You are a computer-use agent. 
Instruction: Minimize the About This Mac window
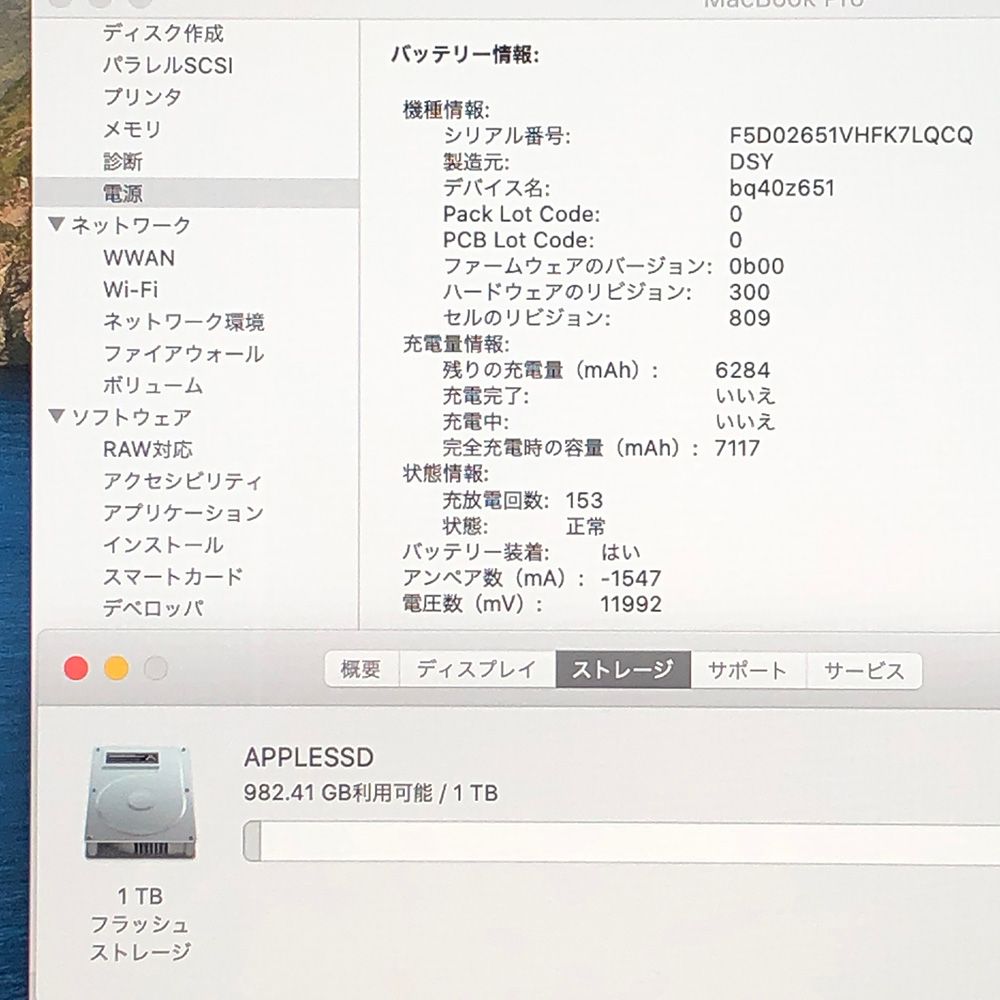pyautogui.click(x=116, y=668)
